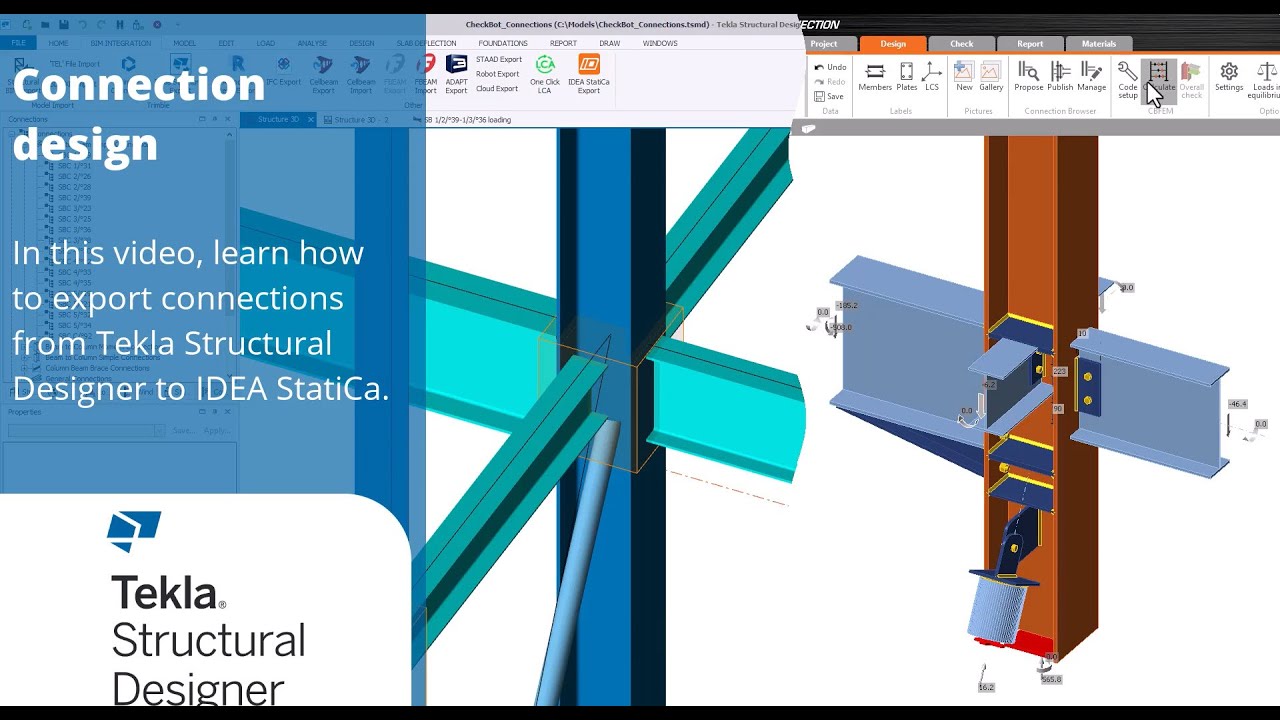
Task: Open the DRAW ribbon tab
Action: (609, 44)
